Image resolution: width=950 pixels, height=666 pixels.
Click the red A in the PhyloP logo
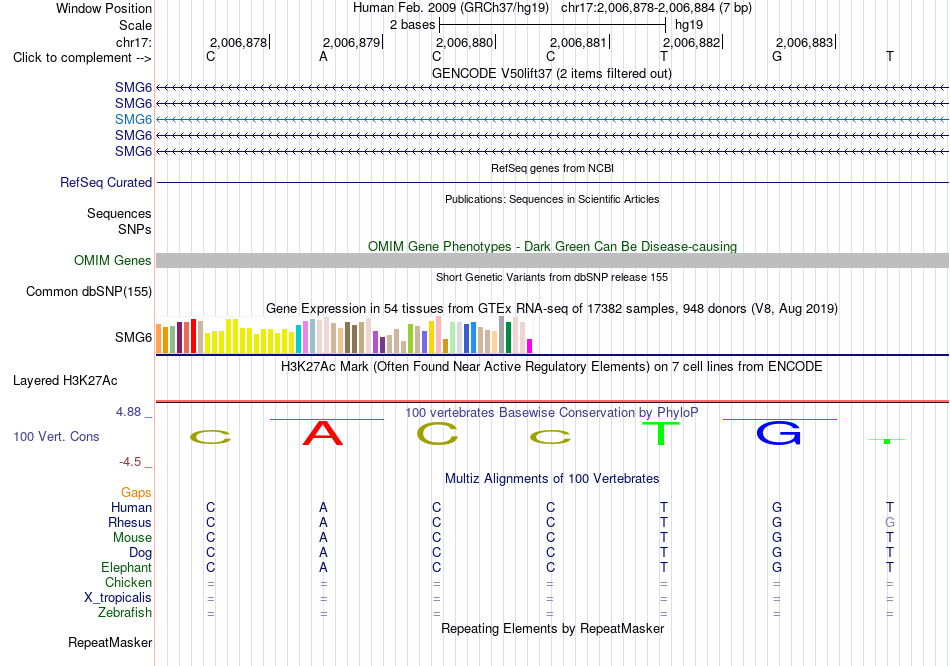[x=323, y=433]
